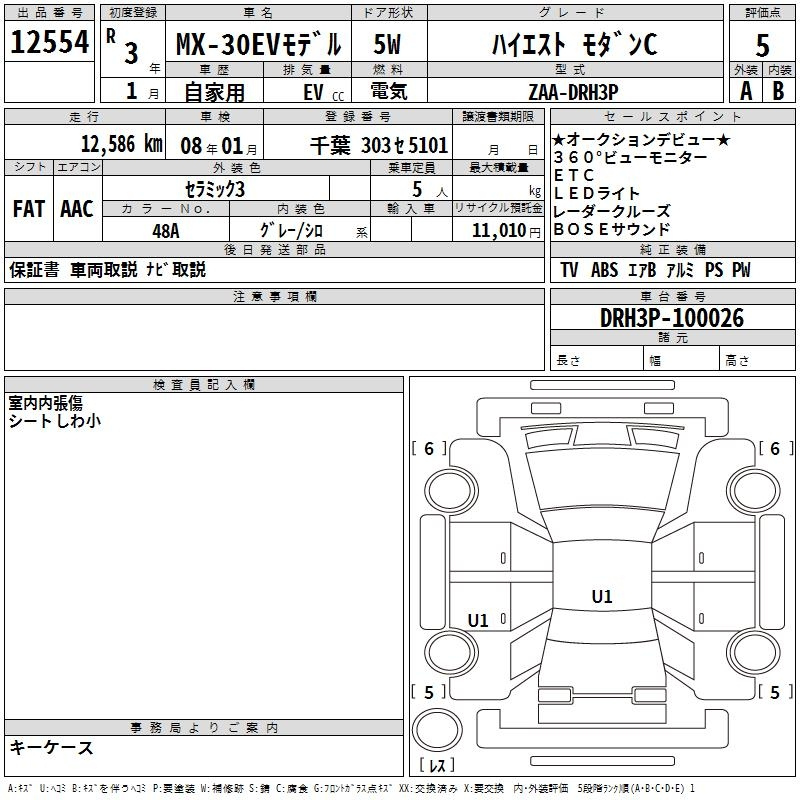800x800 pixels.
Task: Select the vehicle history 自家用
Action: click(x=214, y=92)
